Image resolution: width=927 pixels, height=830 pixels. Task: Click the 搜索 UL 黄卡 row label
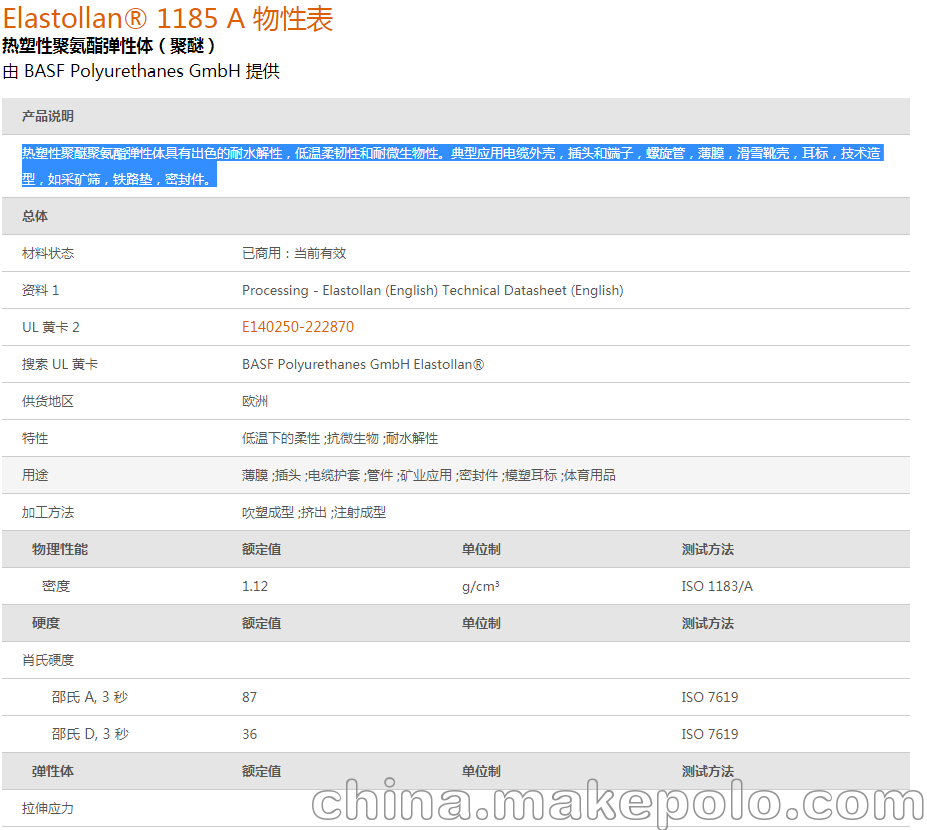(60, 364)
